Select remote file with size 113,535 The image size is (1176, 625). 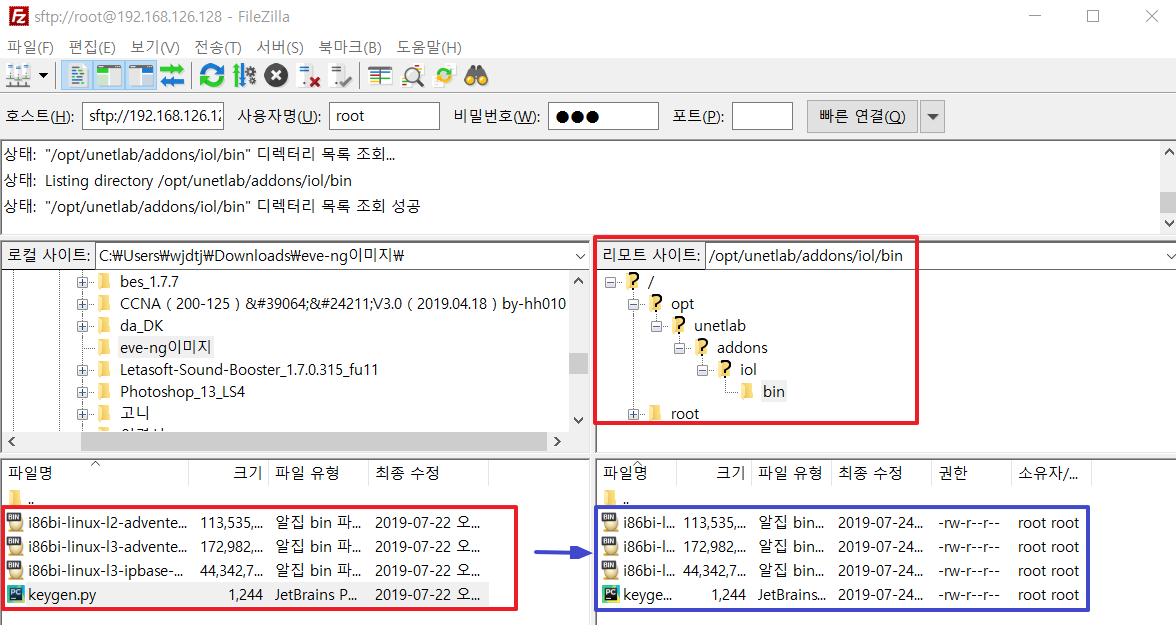pos(844,523)
